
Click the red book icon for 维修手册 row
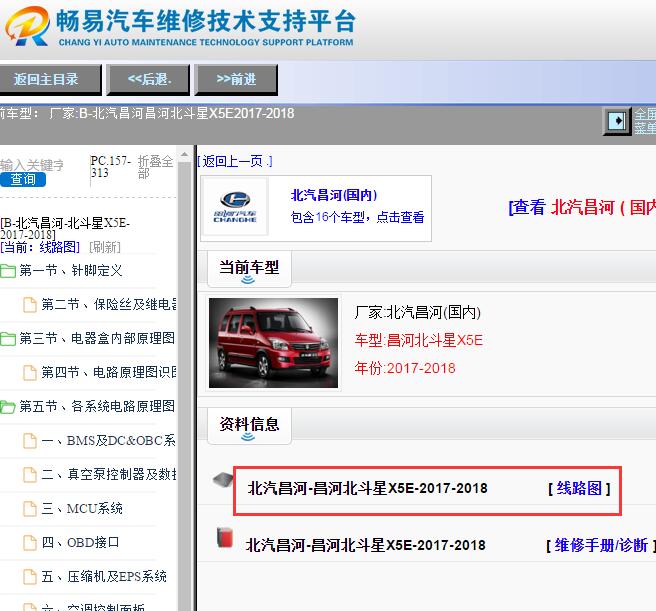[x=225, y=537]
